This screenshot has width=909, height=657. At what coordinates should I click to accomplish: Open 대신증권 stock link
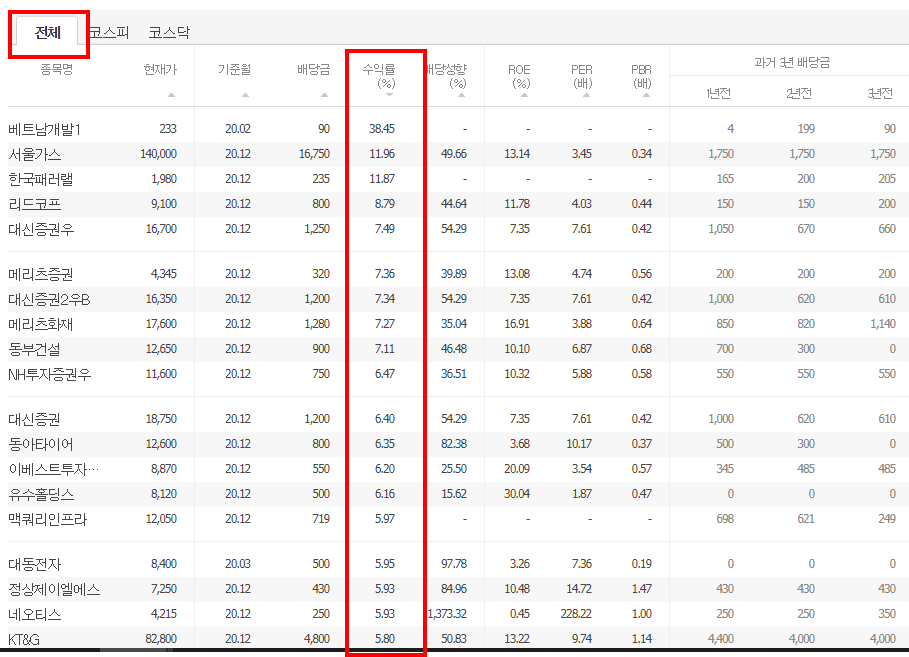[x=34, y=419]
